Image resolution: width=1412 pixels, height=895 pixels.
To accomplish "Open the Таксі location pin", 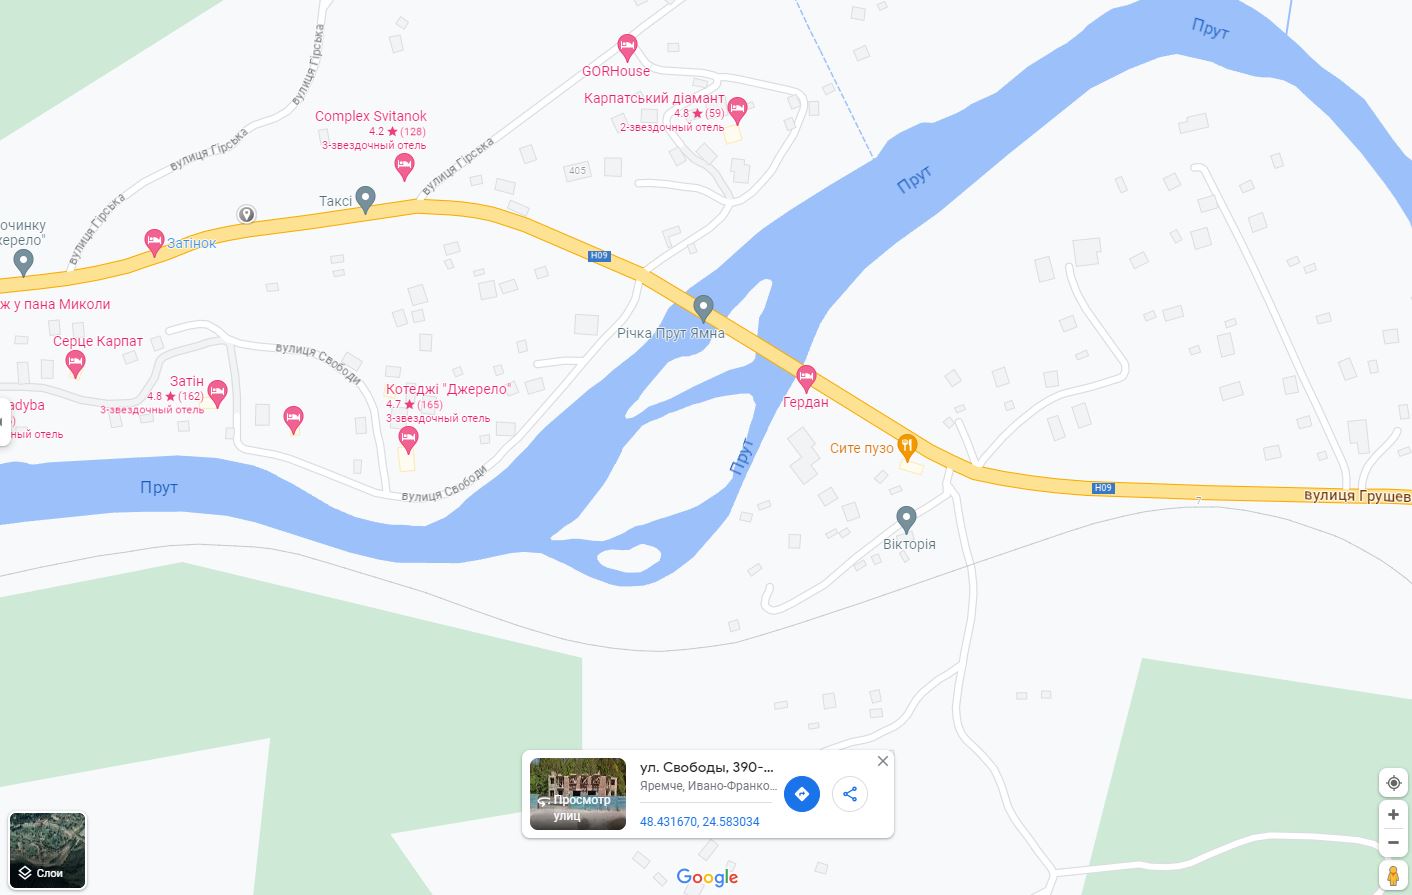I will (366, 200).
